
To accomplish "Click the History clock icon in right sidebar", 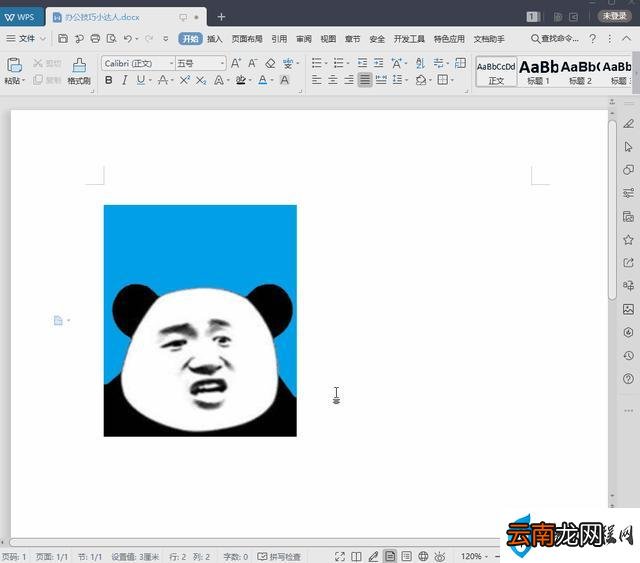I will 628,356.
